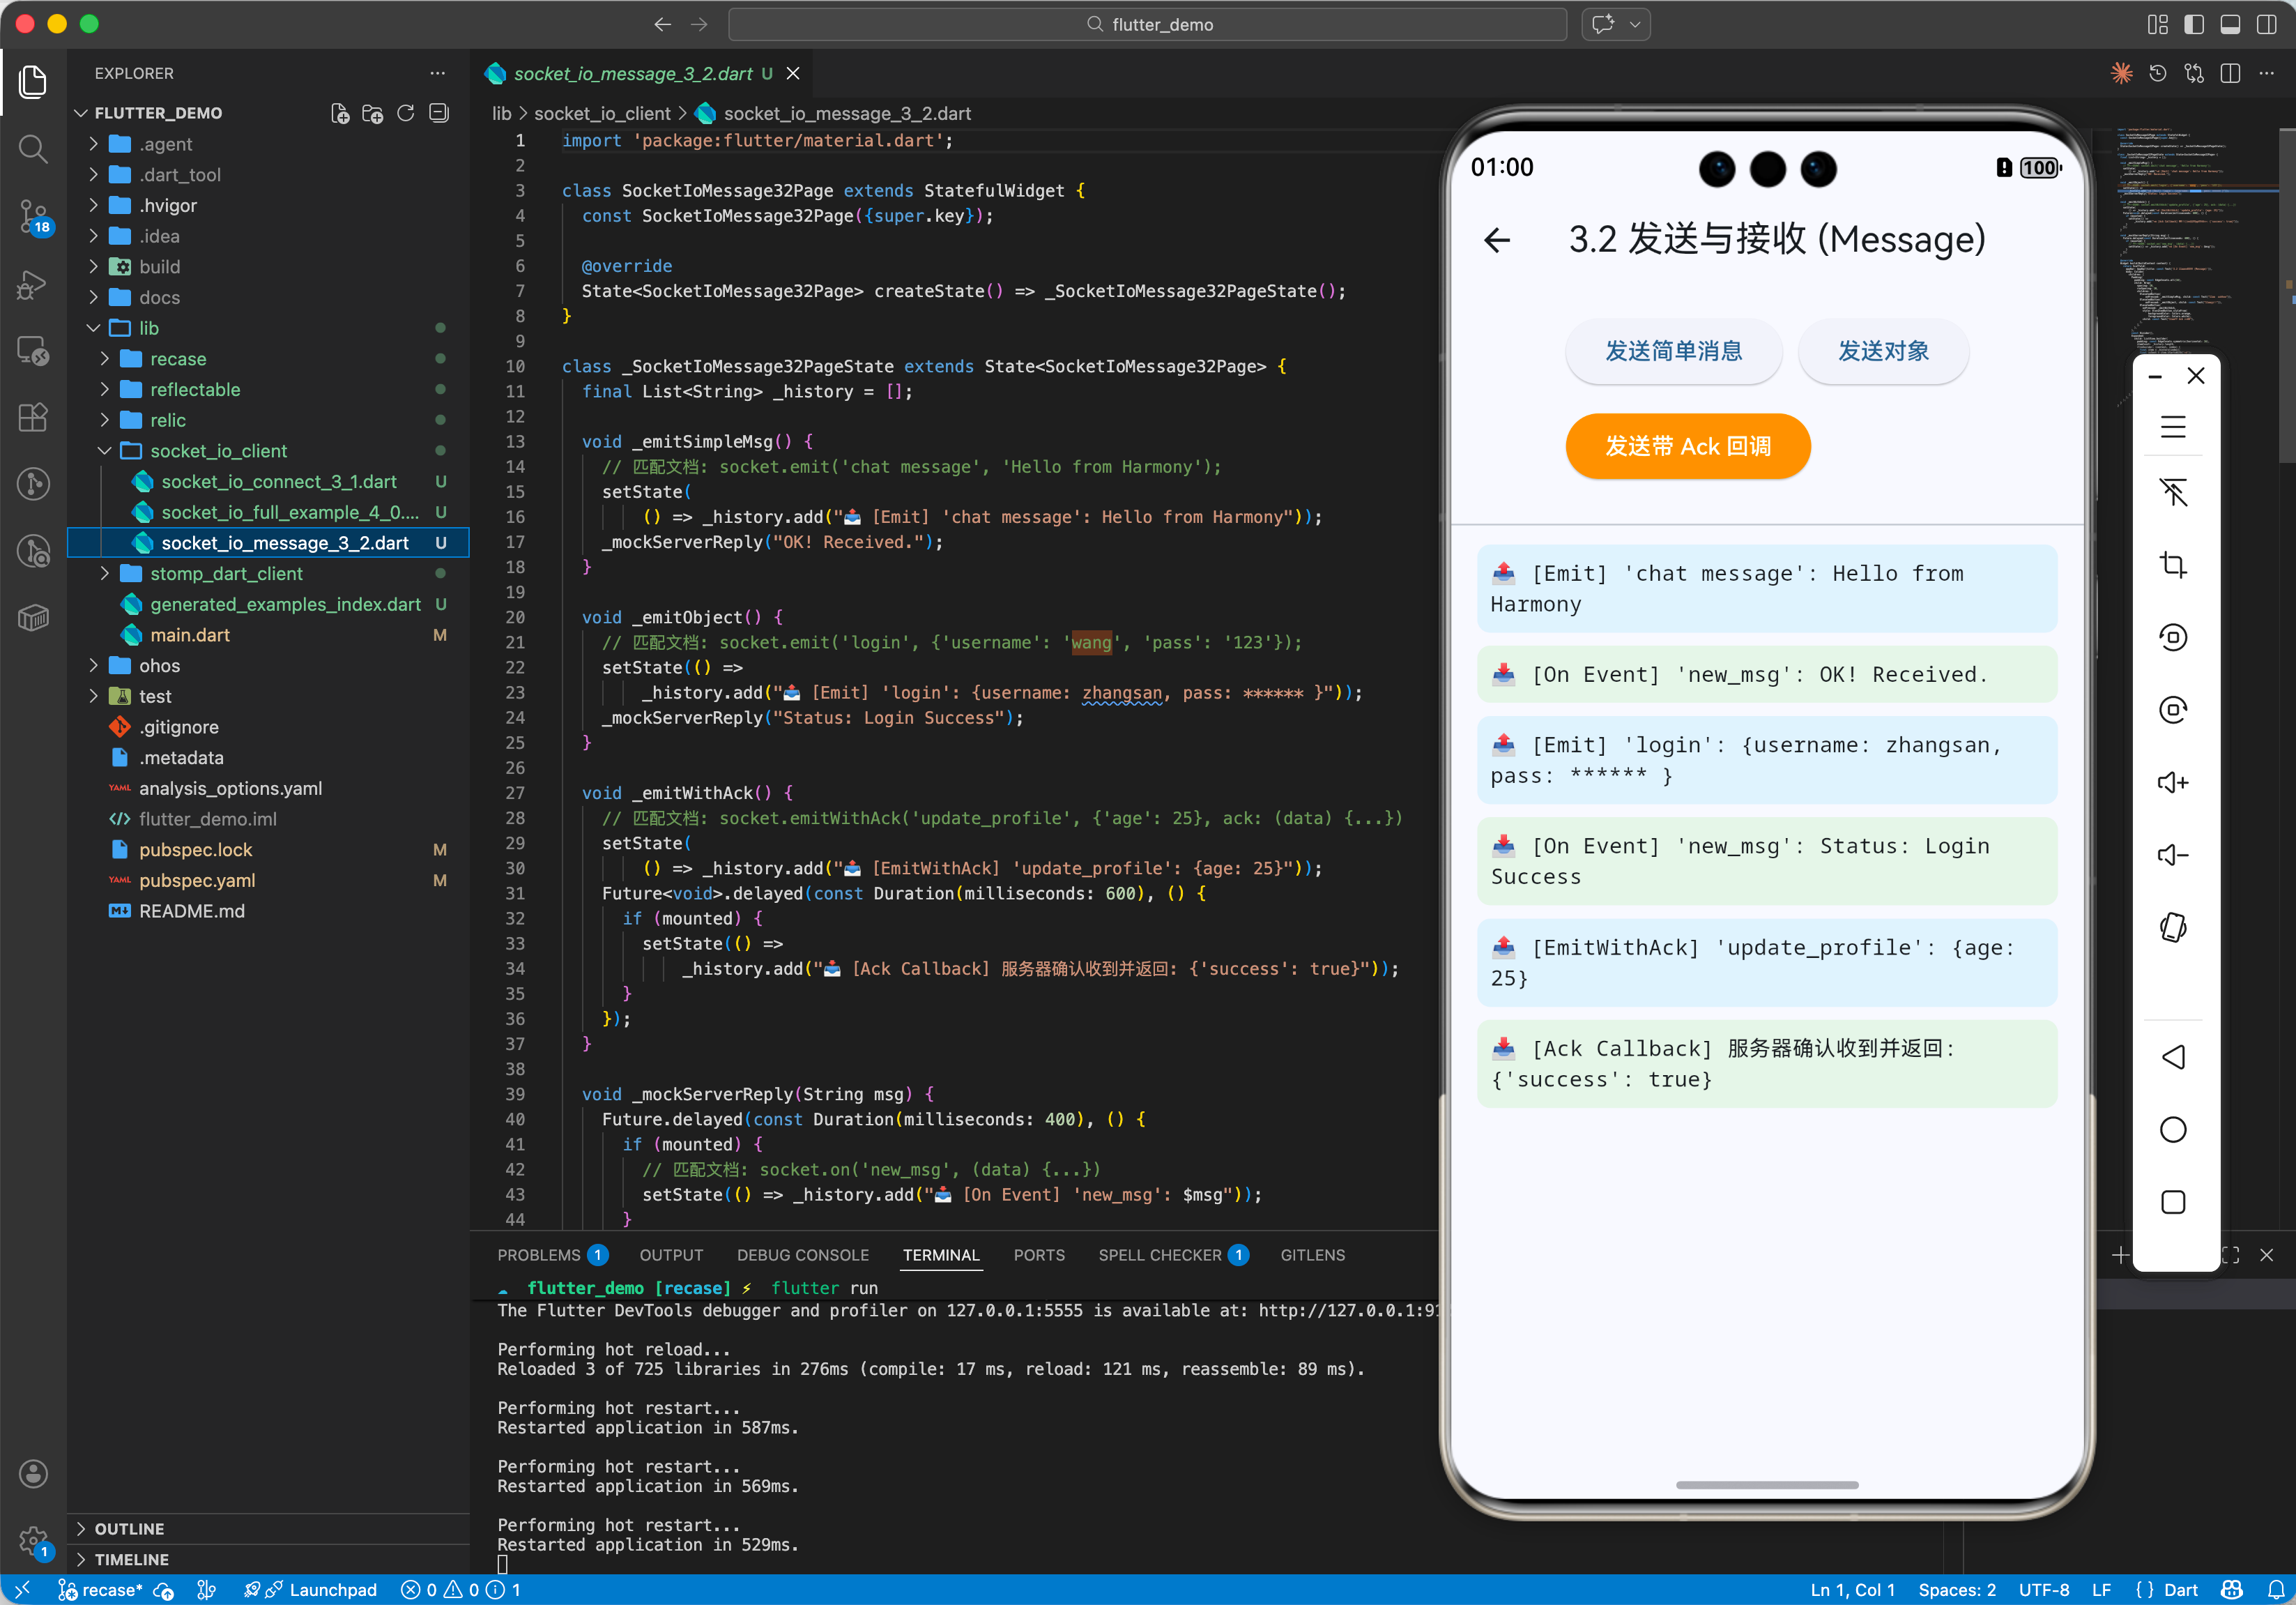Click the emulator volume up icon
Viewport: 2296px width, 1605px height.
[x=2172, y=783]
